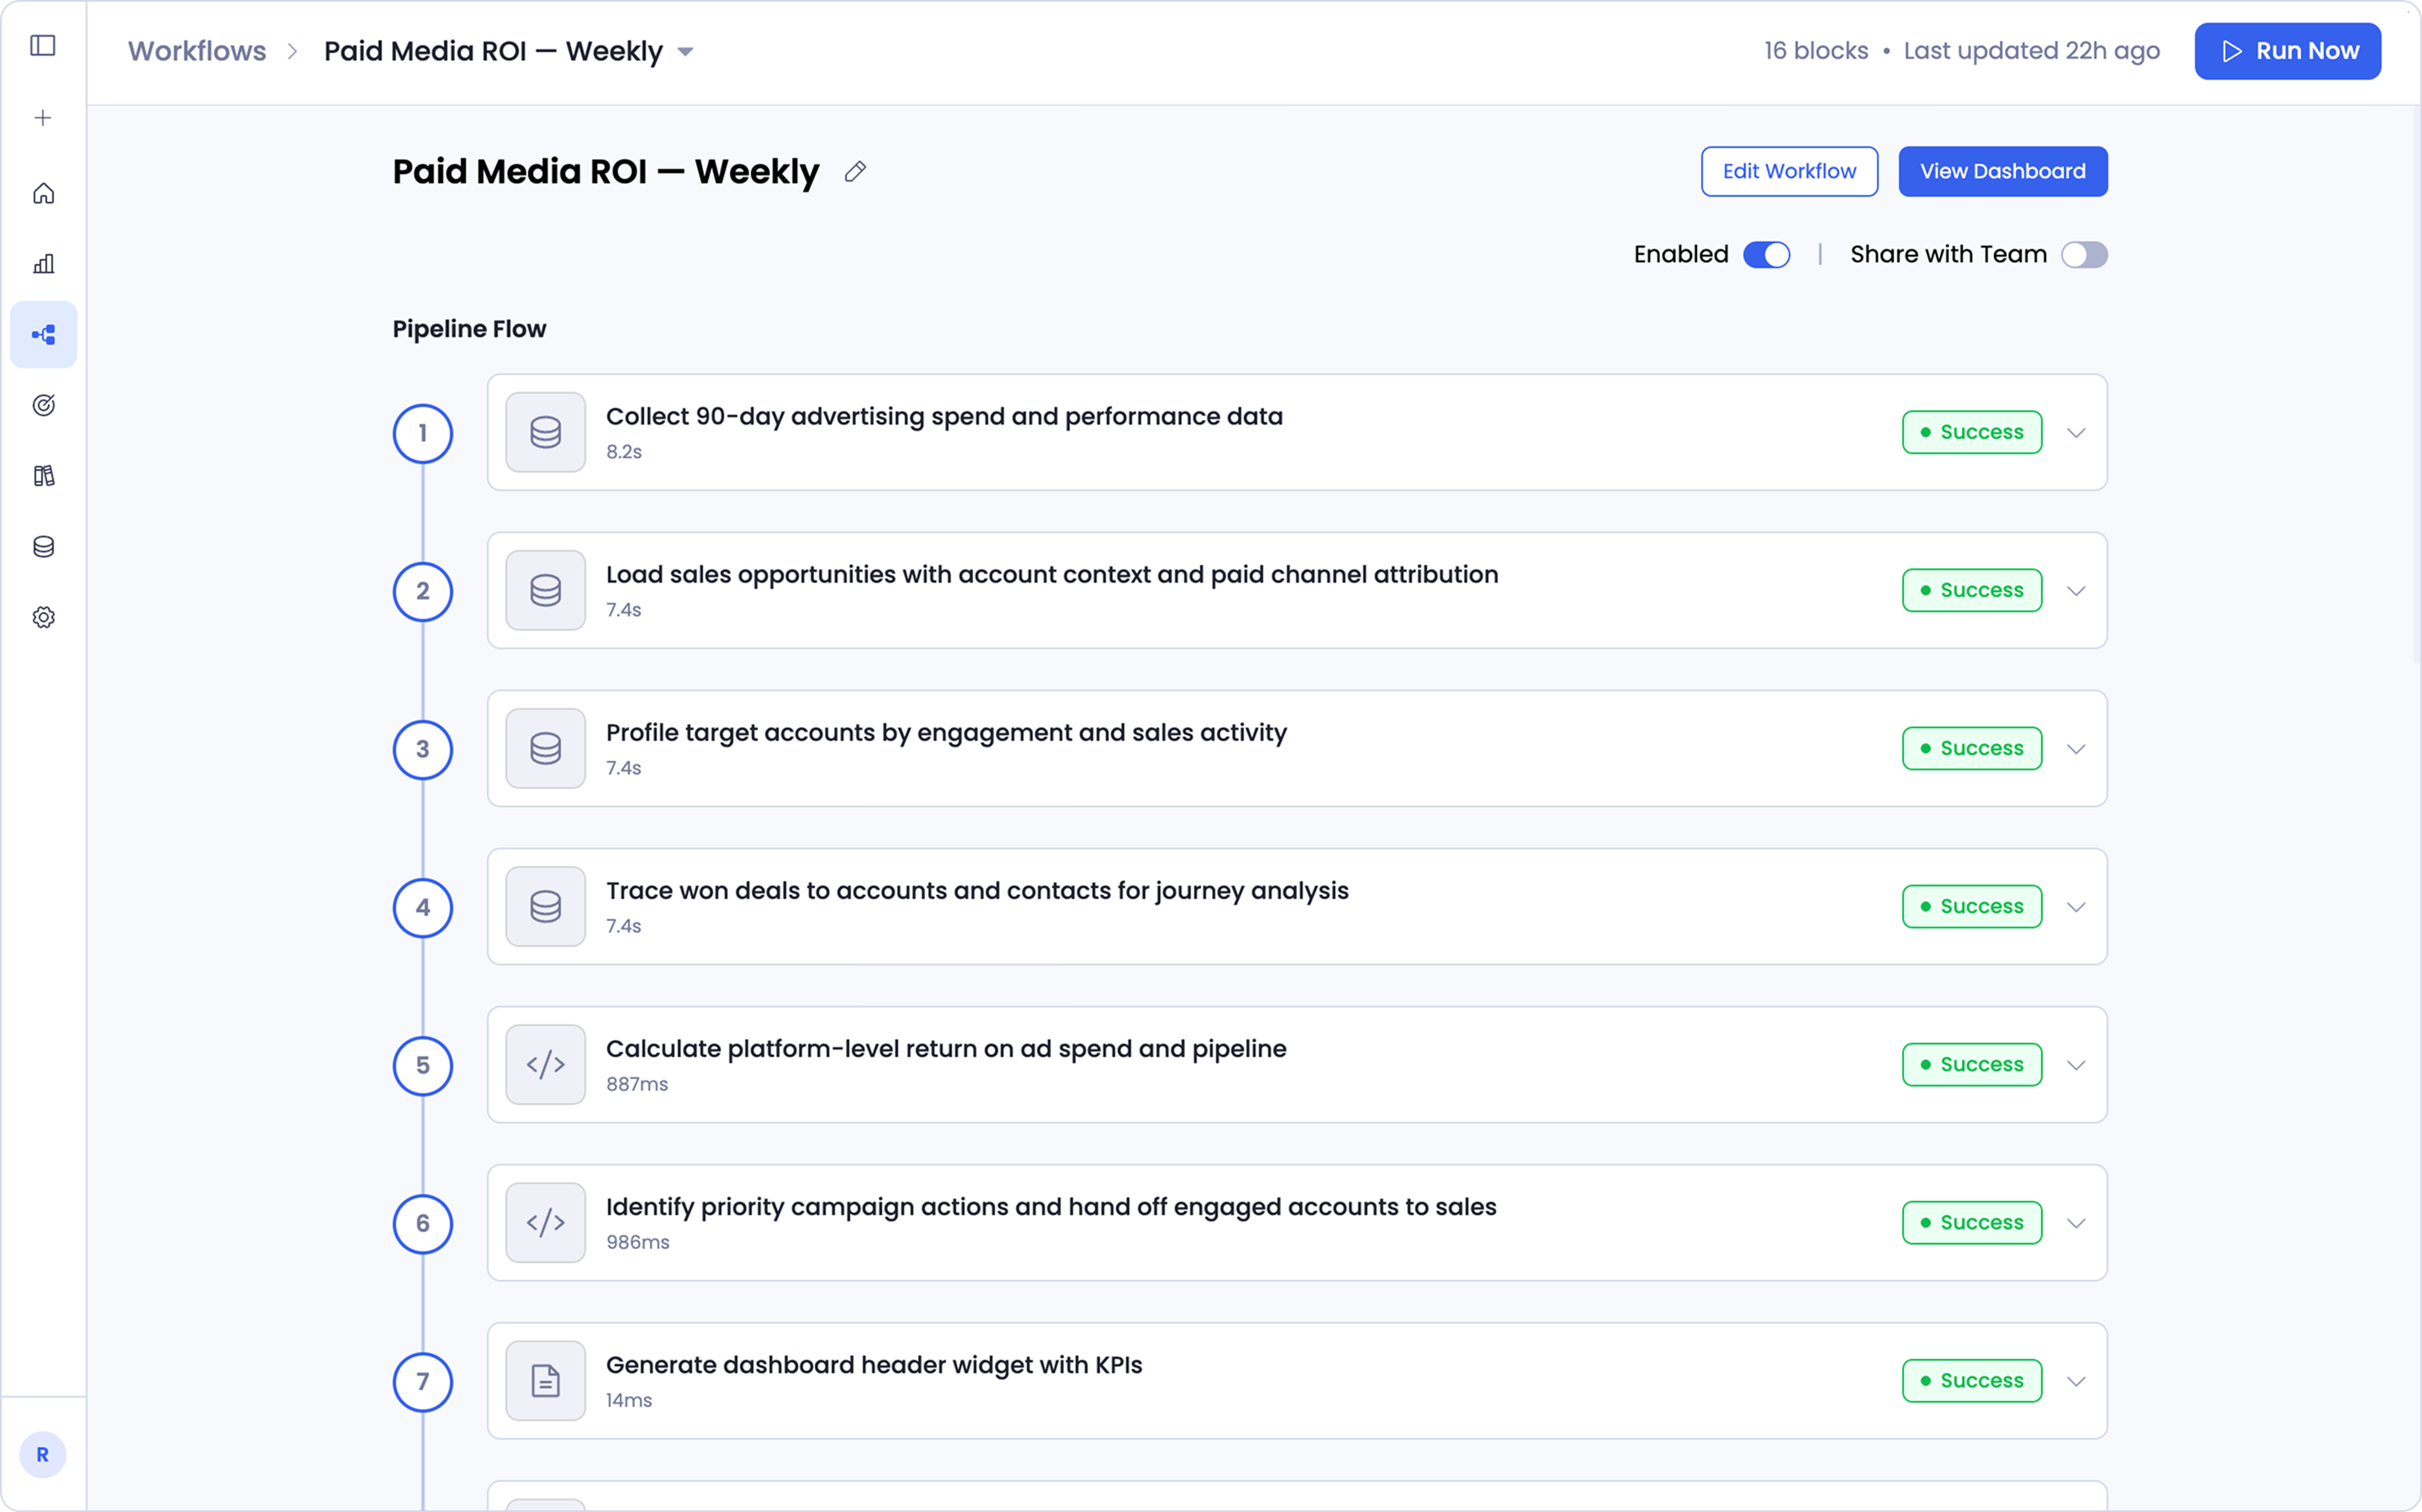Open the bar chart analytics icon
This screenshot has width=2422, height=1512.
[x=43, y=264]
